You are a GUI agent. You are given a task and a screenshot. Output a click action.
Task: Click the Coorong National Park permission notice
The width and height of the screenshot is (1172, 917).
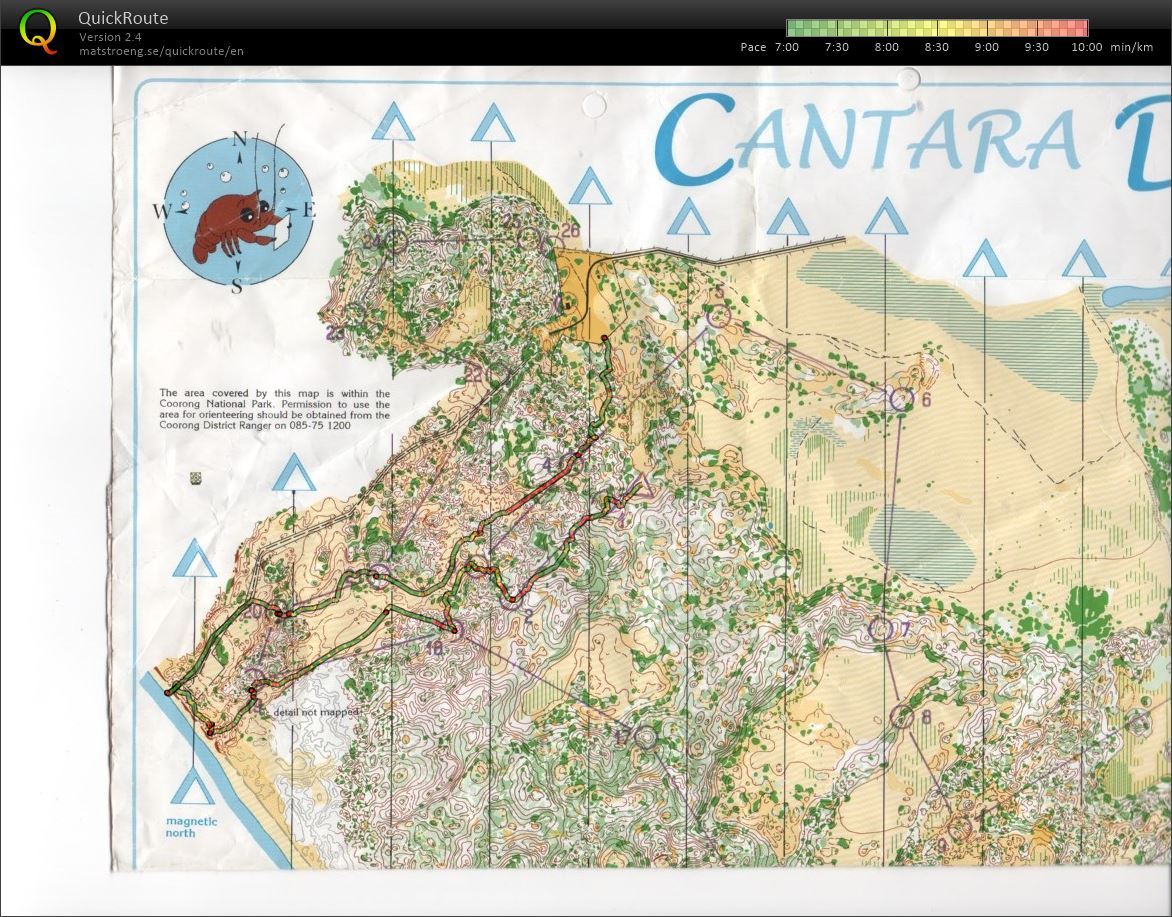click(274, 410)
